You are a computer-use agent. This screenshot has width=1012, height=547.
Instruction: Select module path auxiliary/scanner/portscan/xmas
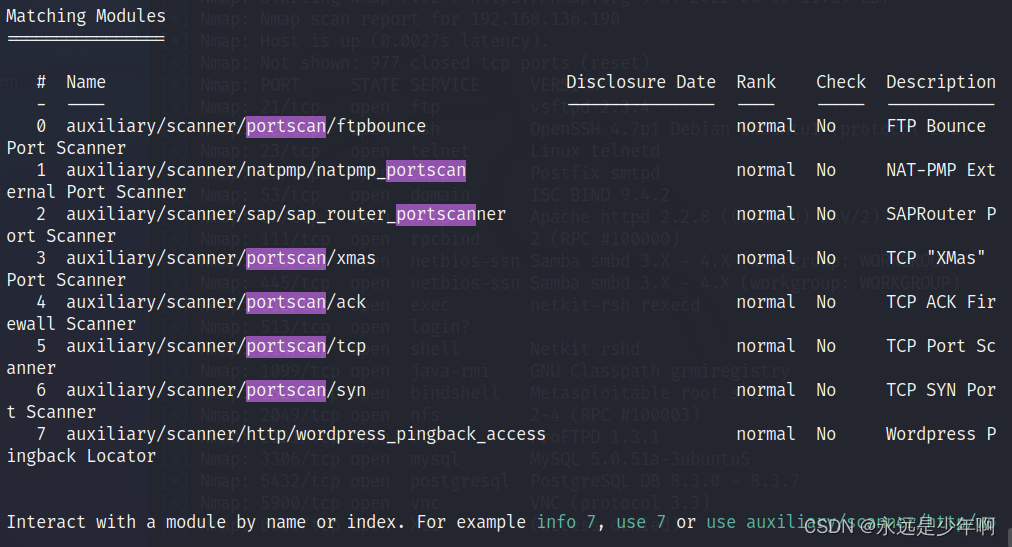[221, 258]
